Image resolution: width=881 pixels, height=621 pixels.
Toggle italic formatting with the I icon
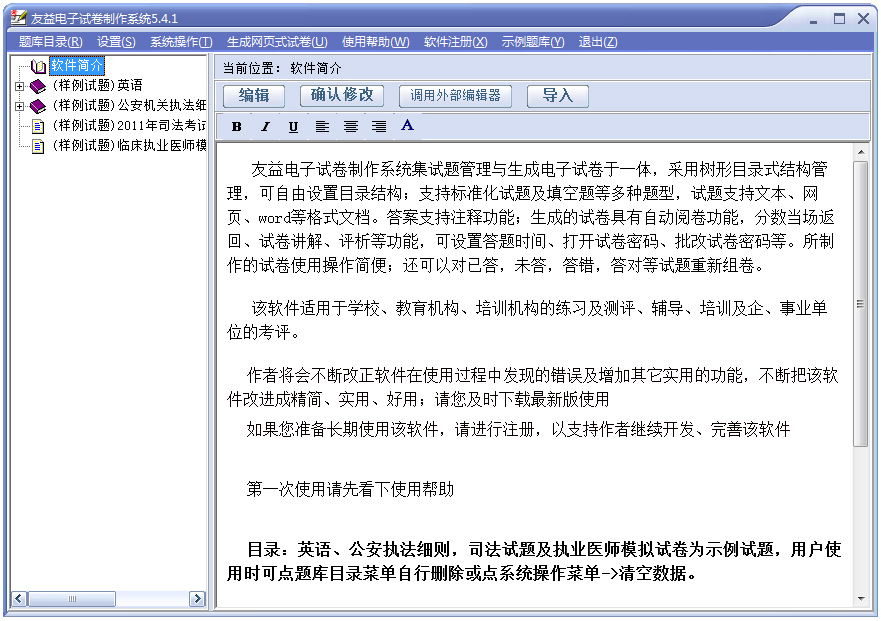265,126
